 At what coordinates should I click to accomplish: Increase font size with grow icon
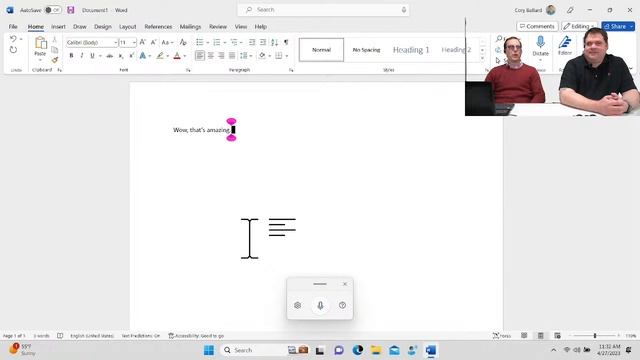pos(142,42)
